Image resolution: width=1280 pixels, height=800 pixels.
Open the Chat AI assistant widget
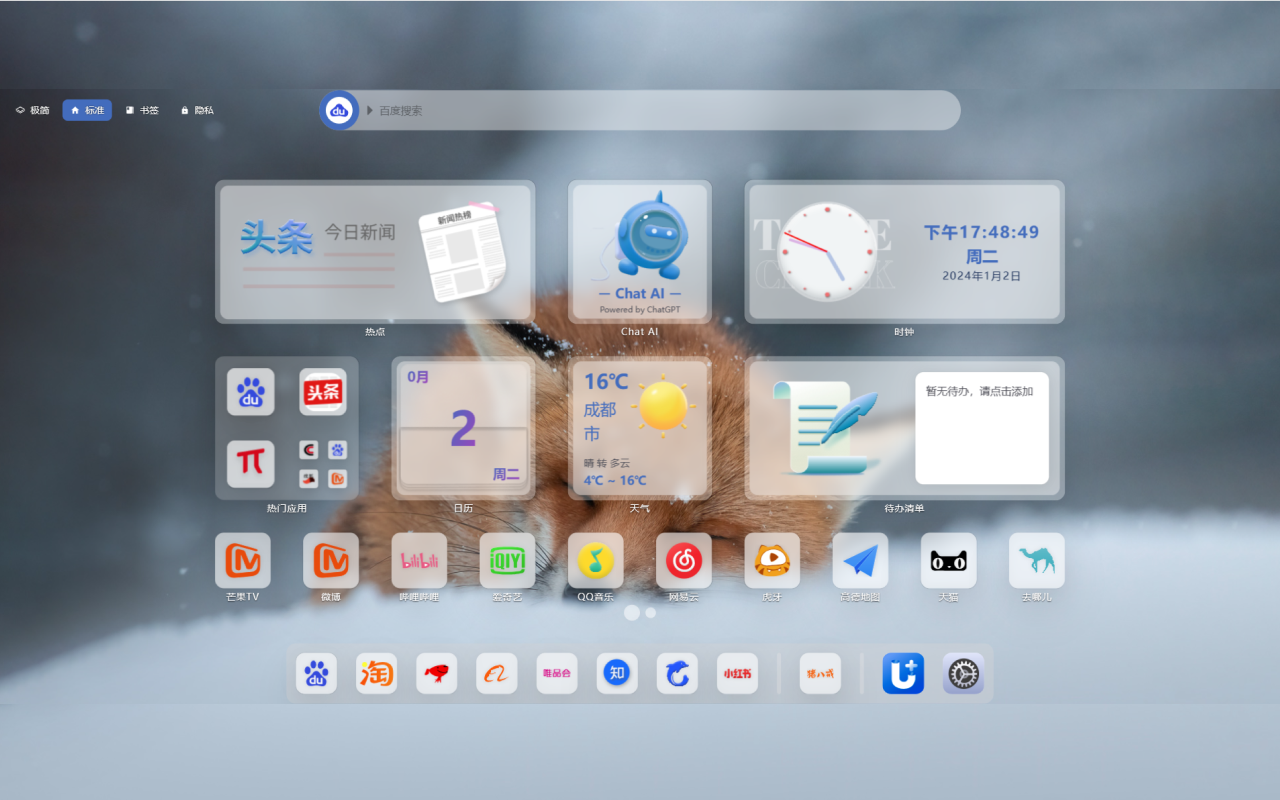639,250
